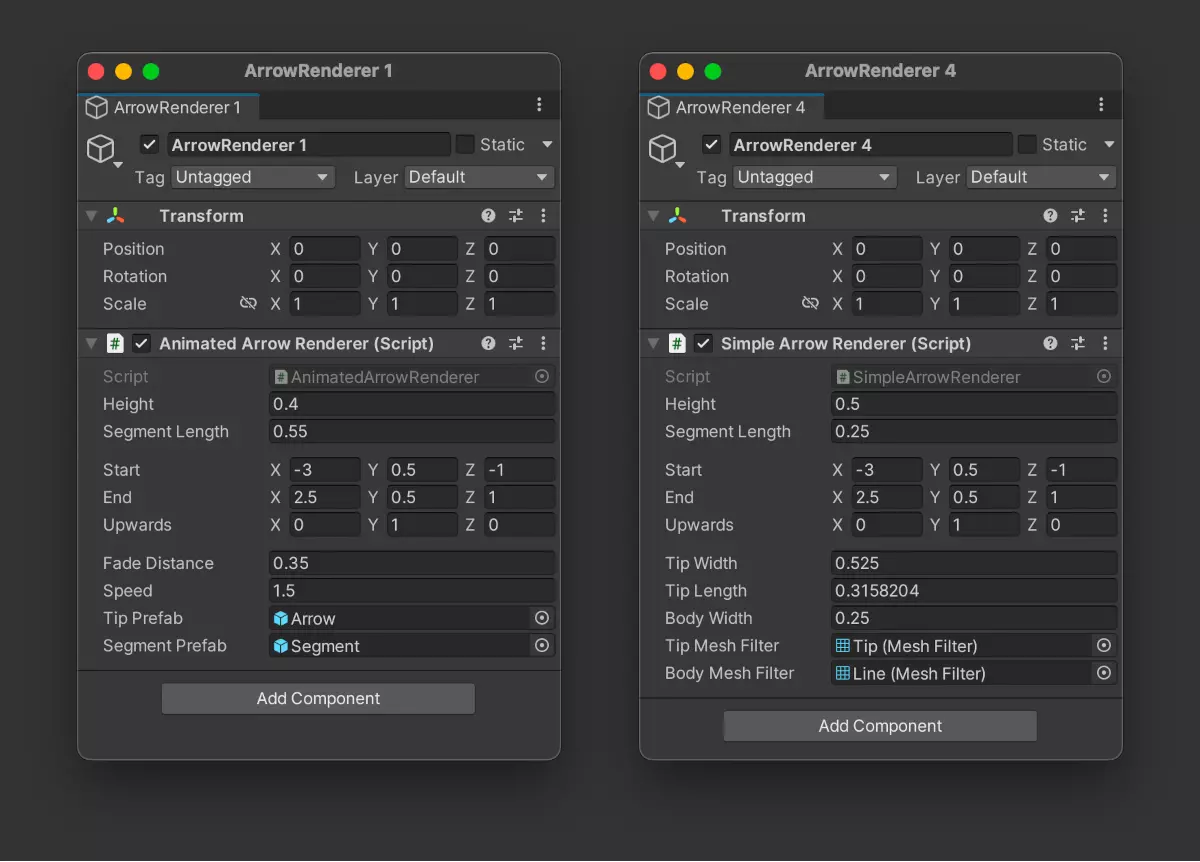Open Tag dropdown in ArrowRenderer 1
Viewport: 1200px width, 862px height.
pos(253,177)
